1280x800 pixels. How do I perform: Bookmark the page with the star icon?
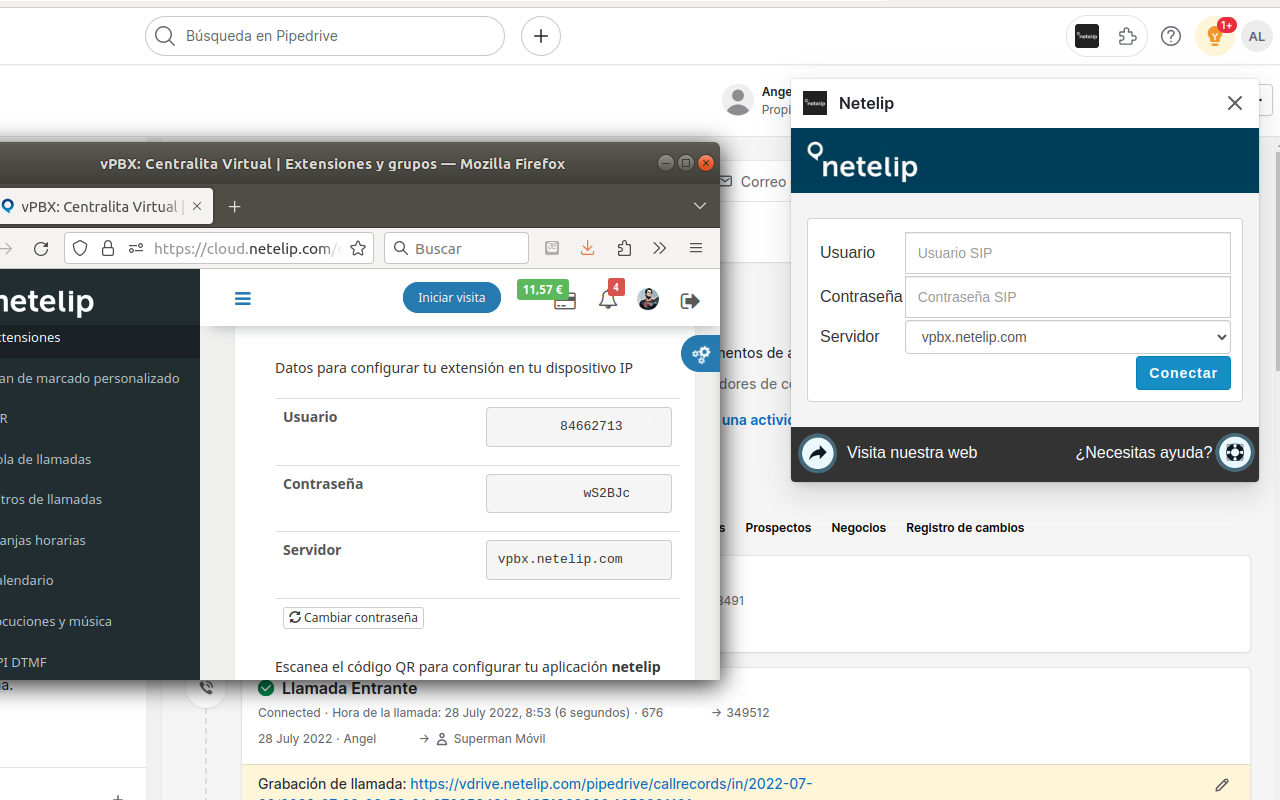(358, 248)
